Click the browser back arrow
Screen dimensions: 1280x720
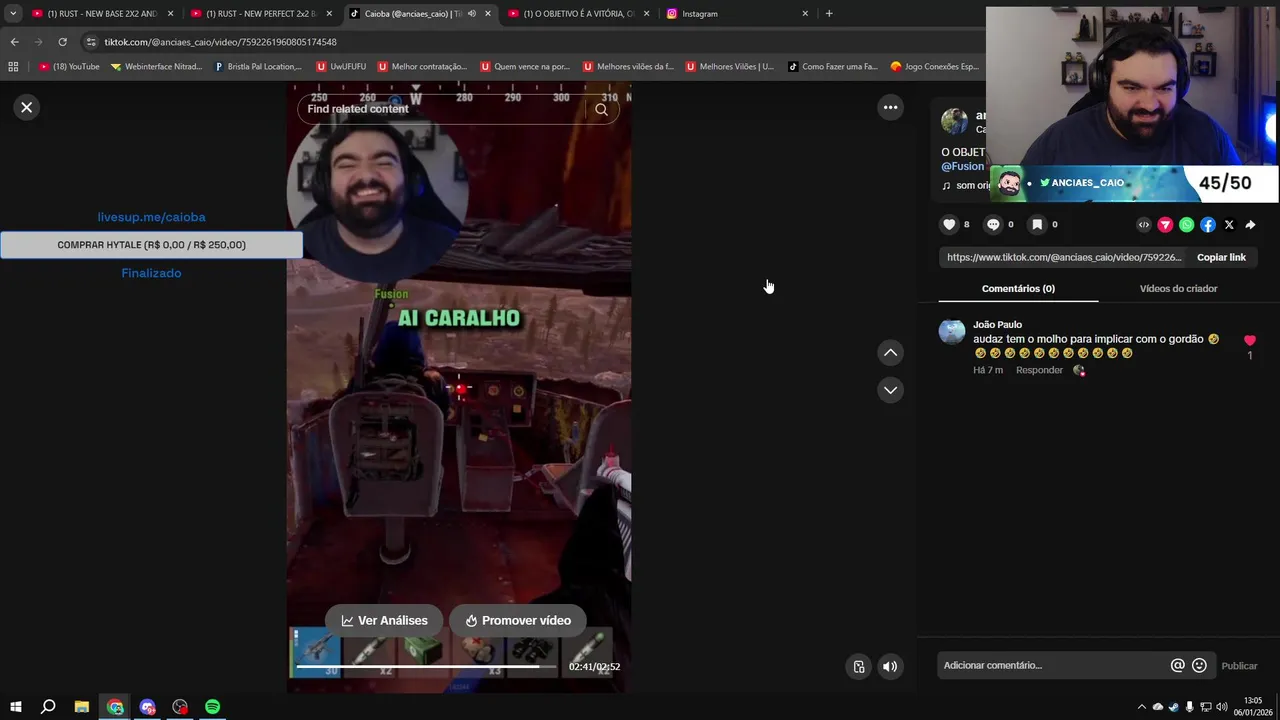pyautogui.click(x=14, y=42)
